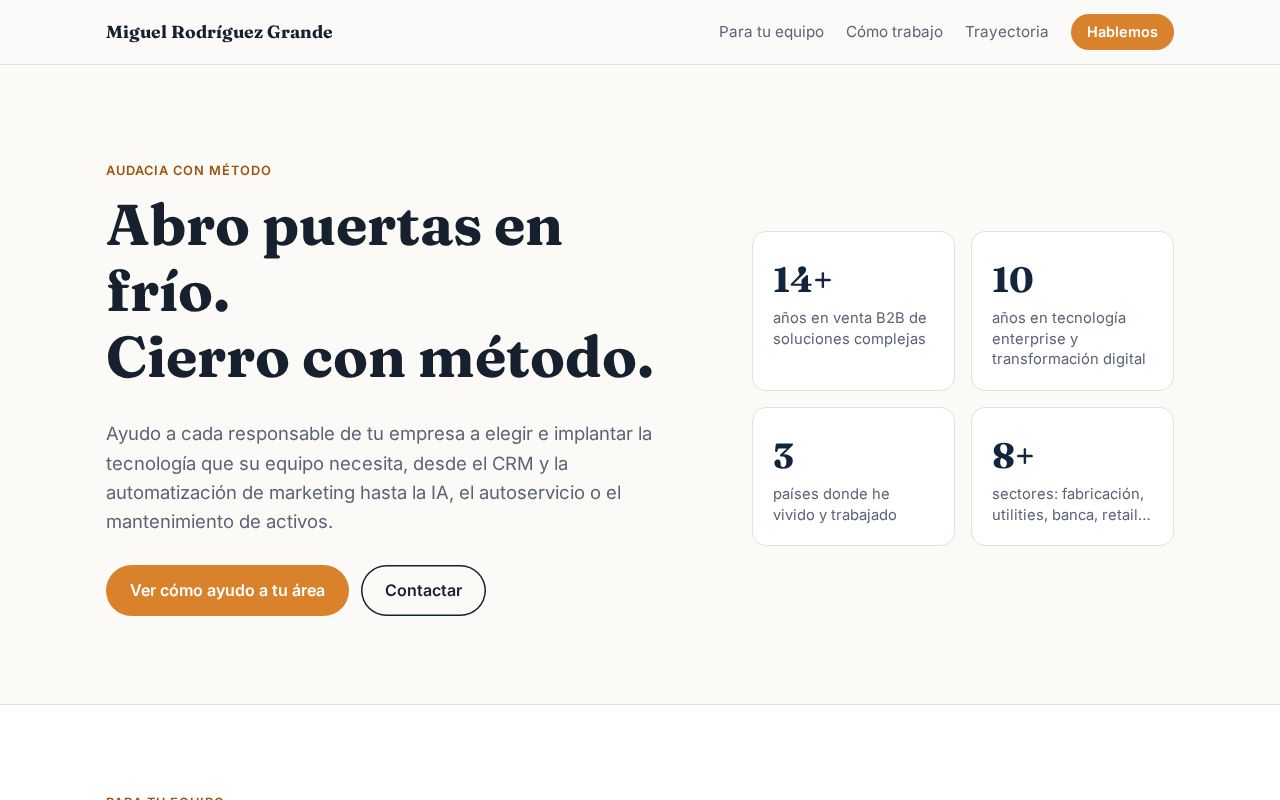Image resolution: width=1280 pixels, height=800 pixels.
Task: Click text sectores: fabricación, utilities, banca
Action: tap(1071, 504)
